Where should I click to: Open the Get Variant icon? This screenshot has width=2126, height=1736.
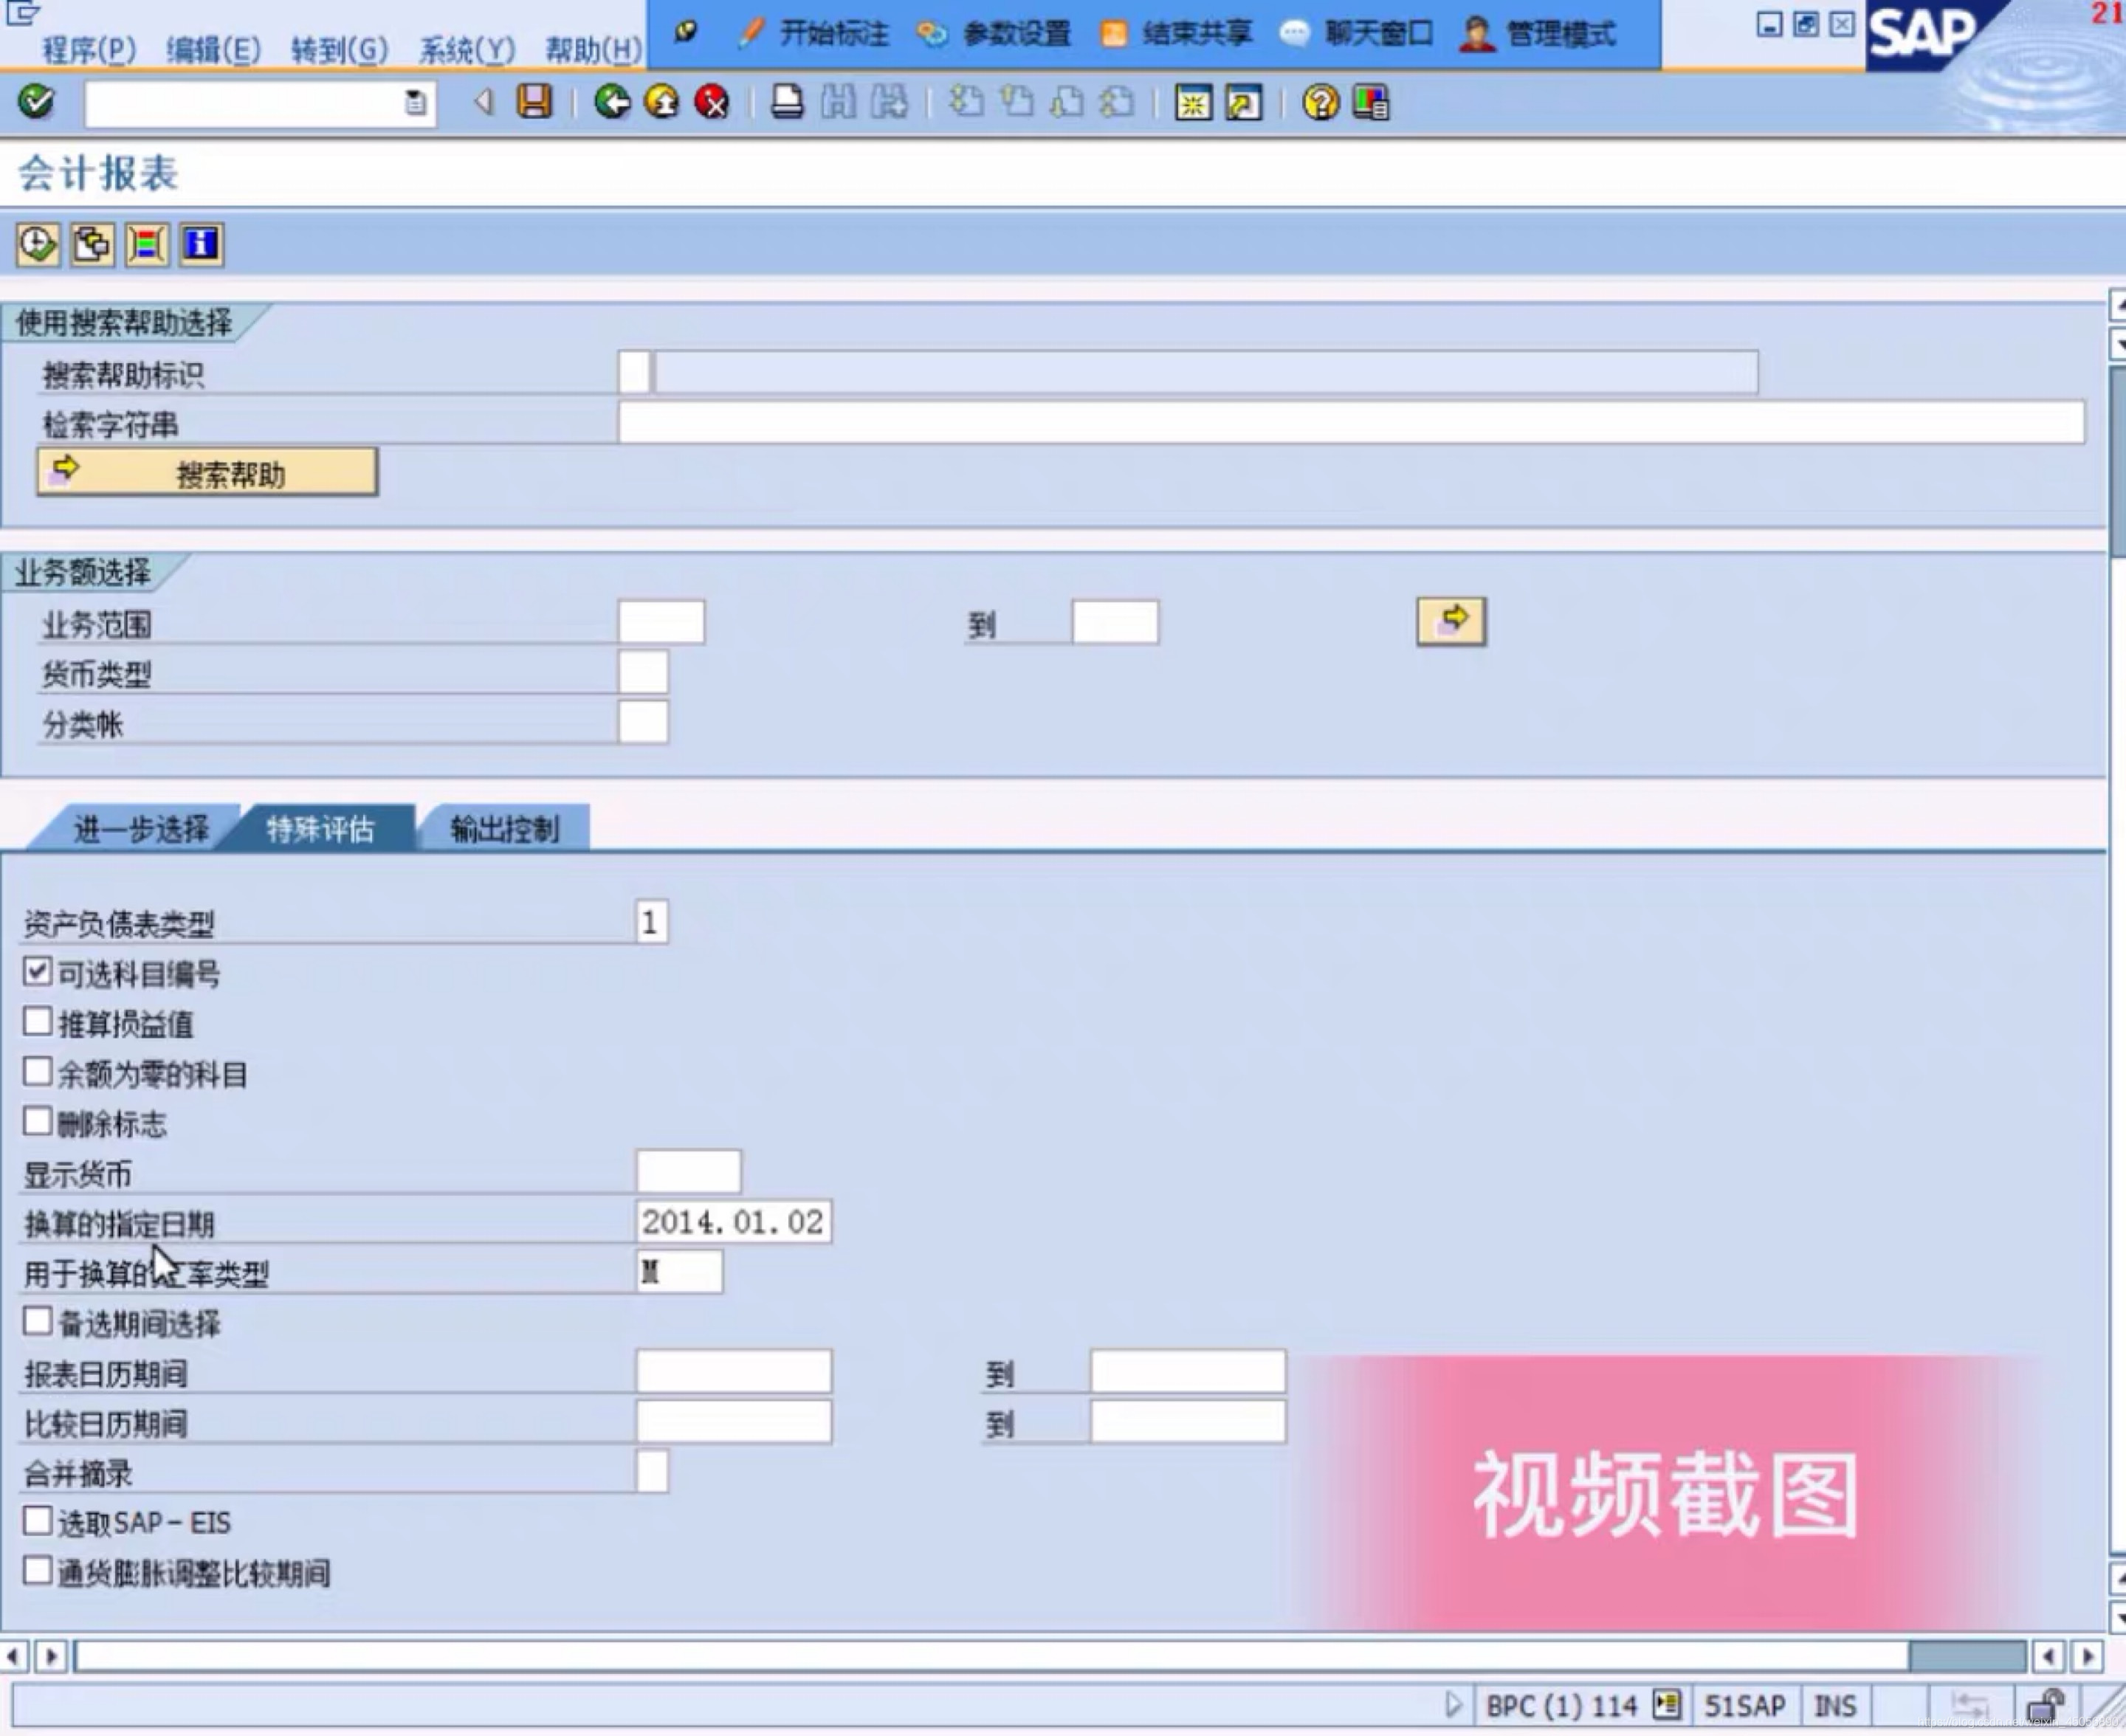(91, 243)
